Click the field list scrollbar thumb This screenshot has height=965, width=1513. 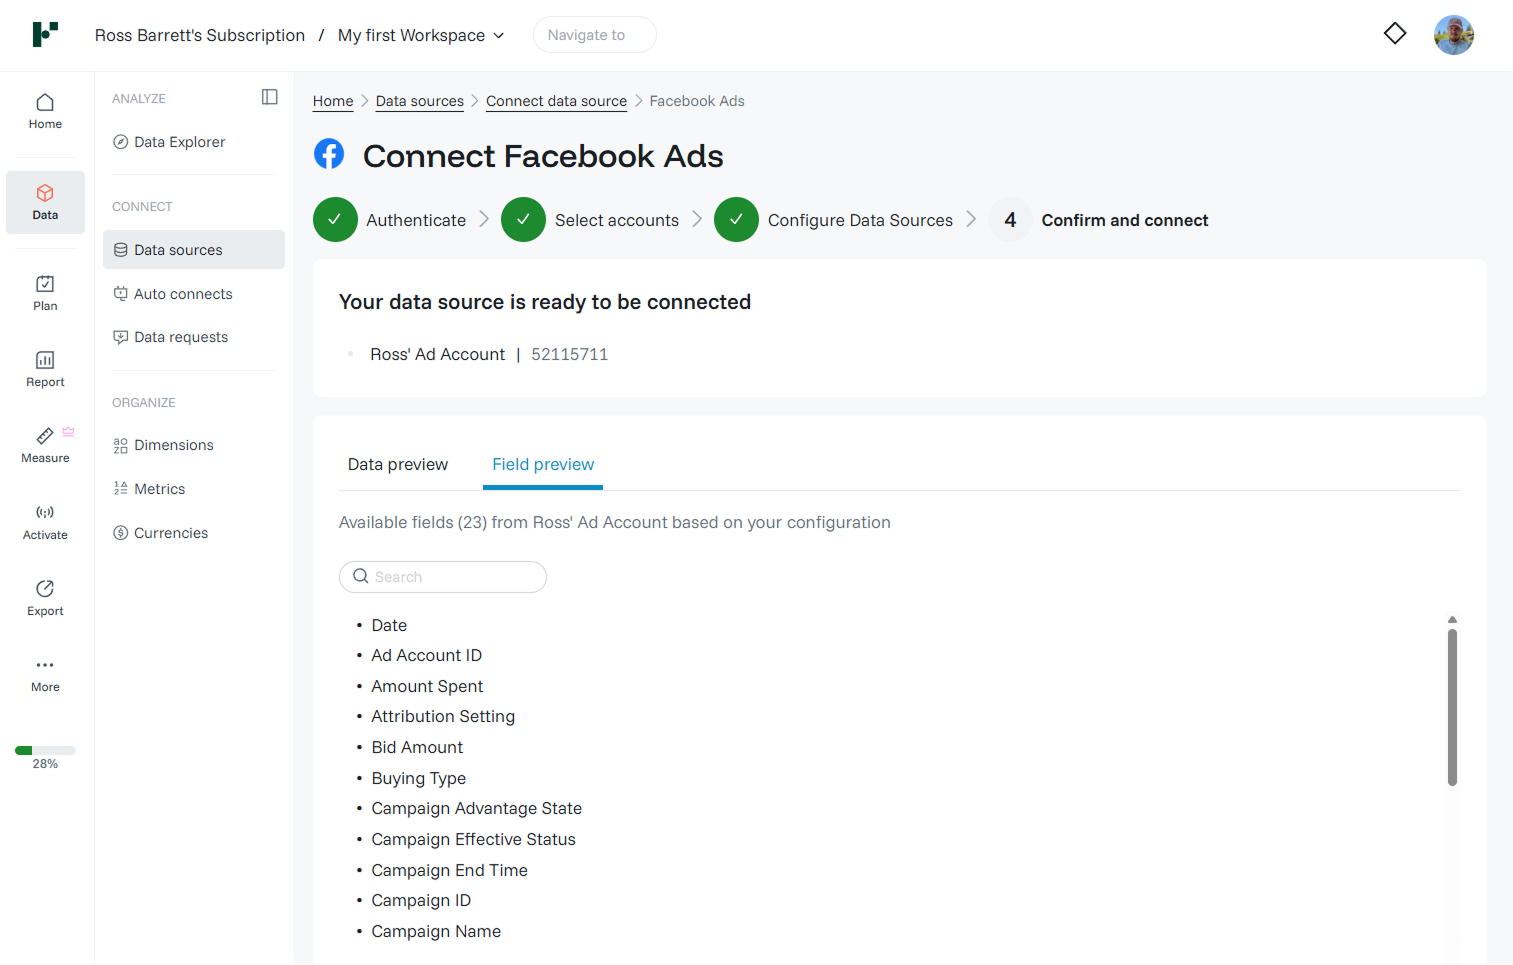(1452, 706)
